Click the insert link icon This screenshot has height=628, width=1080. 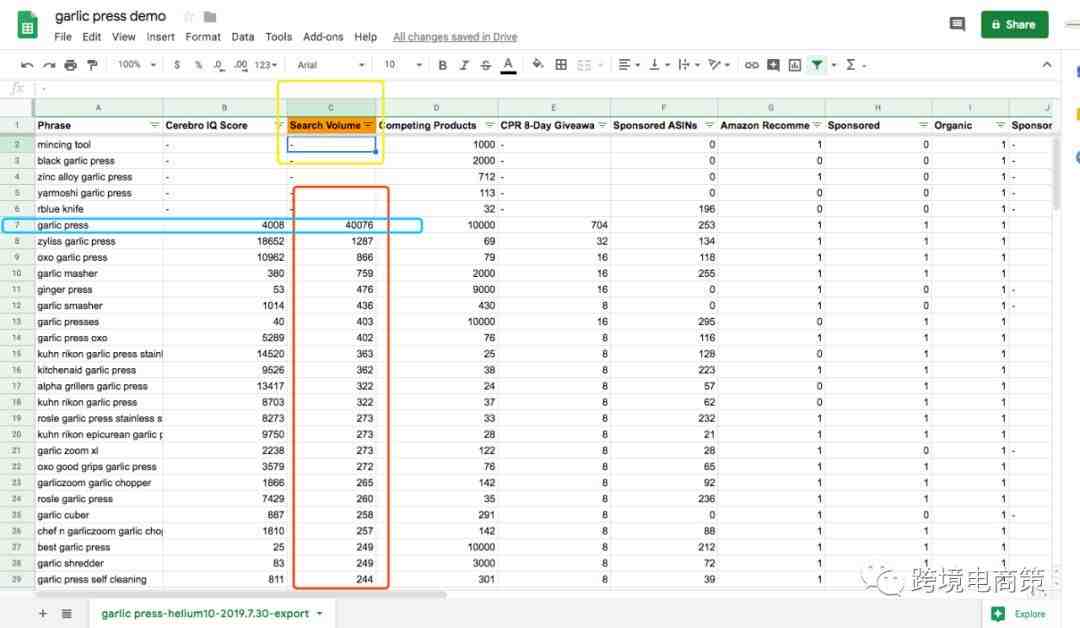(x=751, y=65)
